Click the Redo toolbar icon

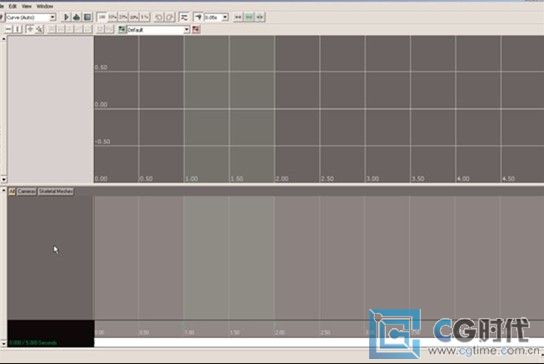[170, 17]
